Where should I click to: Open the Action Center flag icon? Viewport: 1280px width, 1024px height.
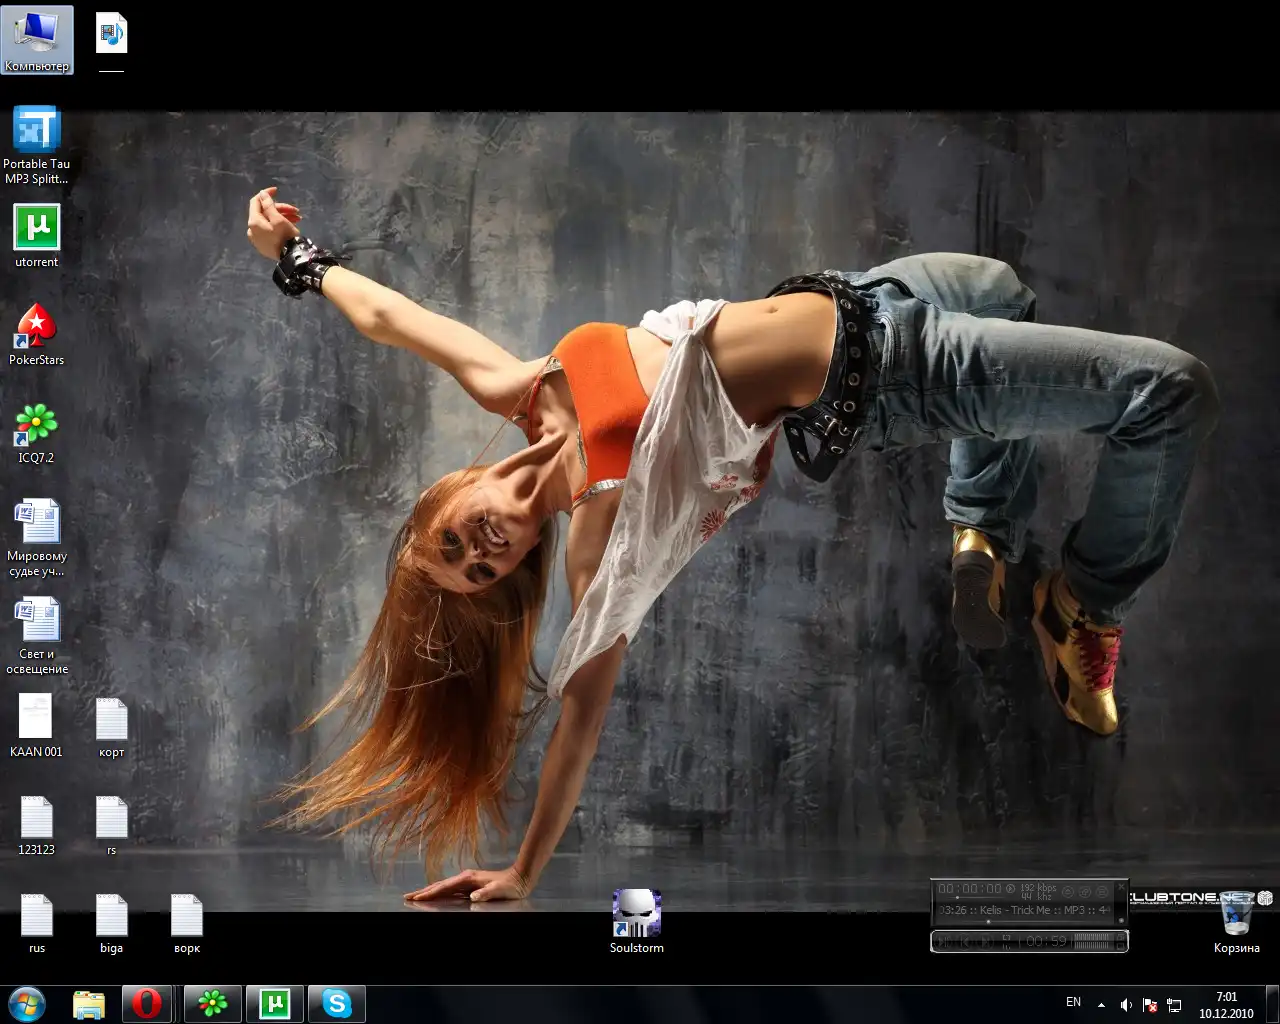click(1150, 1004)
